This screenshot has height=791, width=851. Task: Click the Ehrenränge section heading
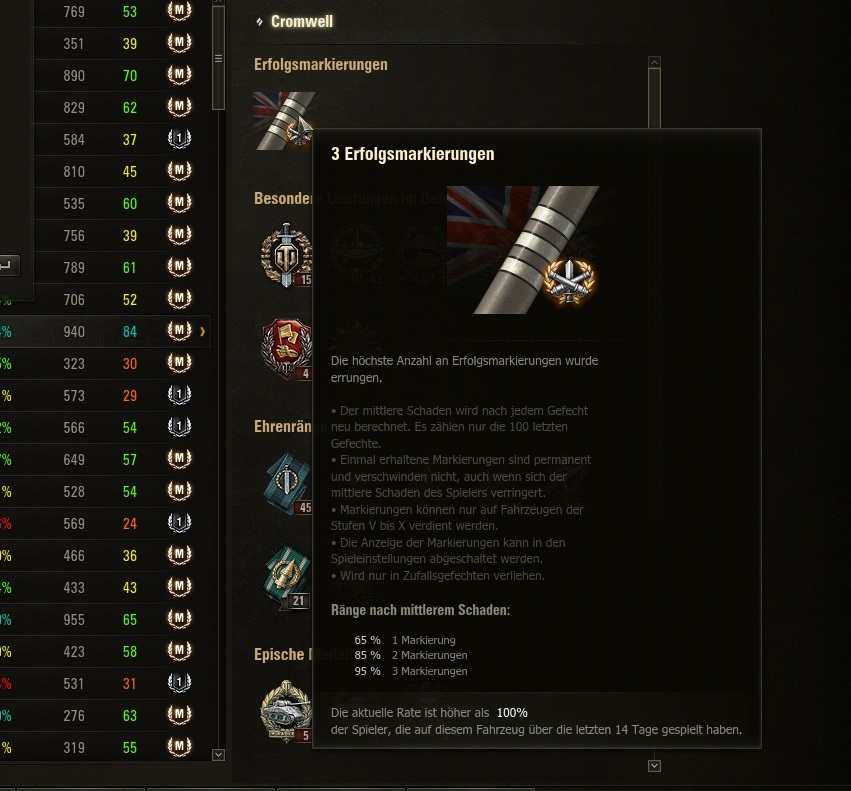pos(283,427)
